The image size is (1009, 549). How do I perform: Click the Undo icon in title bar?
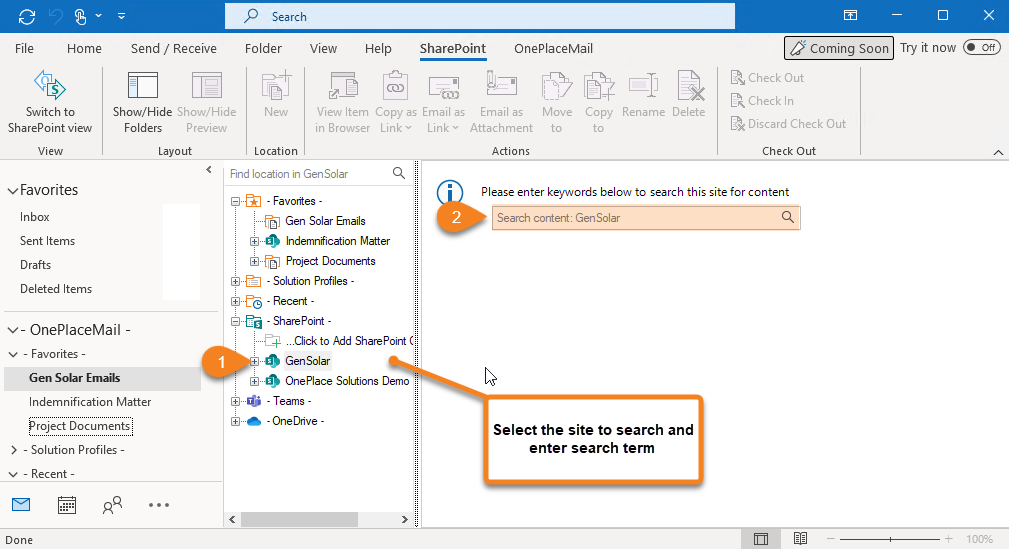[x=55, y=17]
